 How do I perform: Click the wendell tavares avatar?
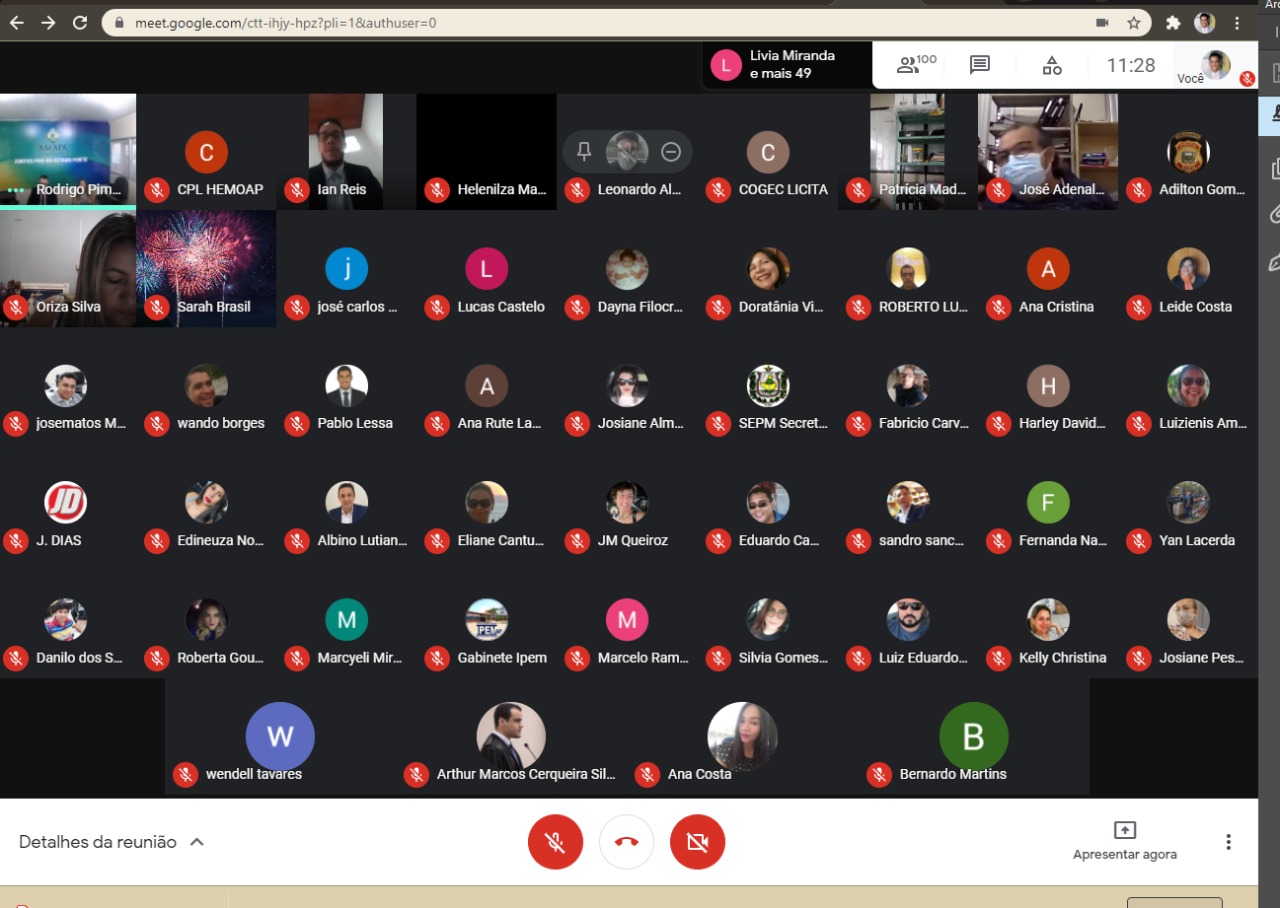point(280,736)
